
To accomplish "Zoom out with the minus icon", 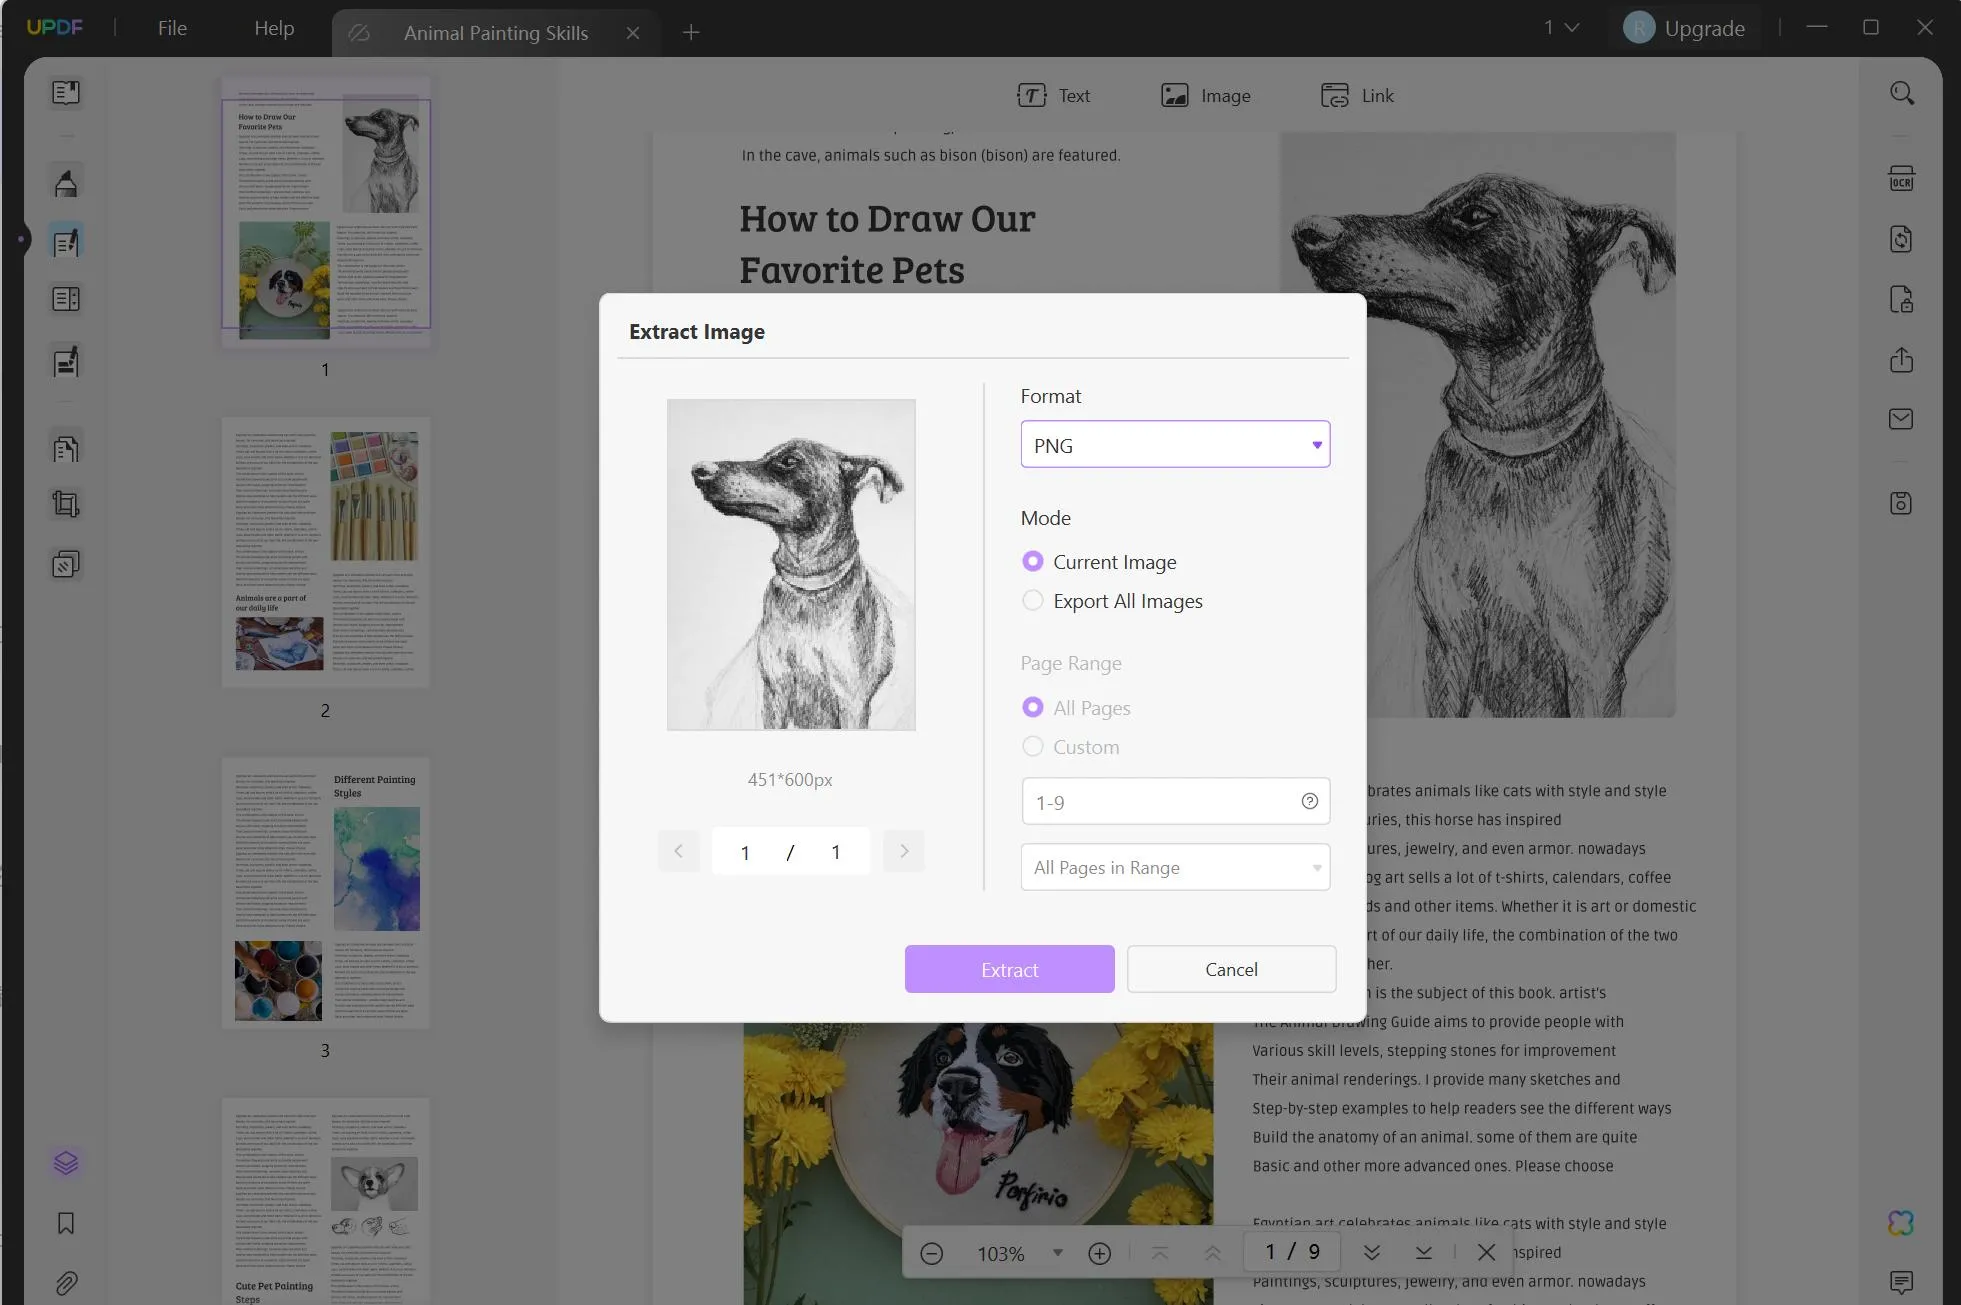I will tap(931, 1253).
